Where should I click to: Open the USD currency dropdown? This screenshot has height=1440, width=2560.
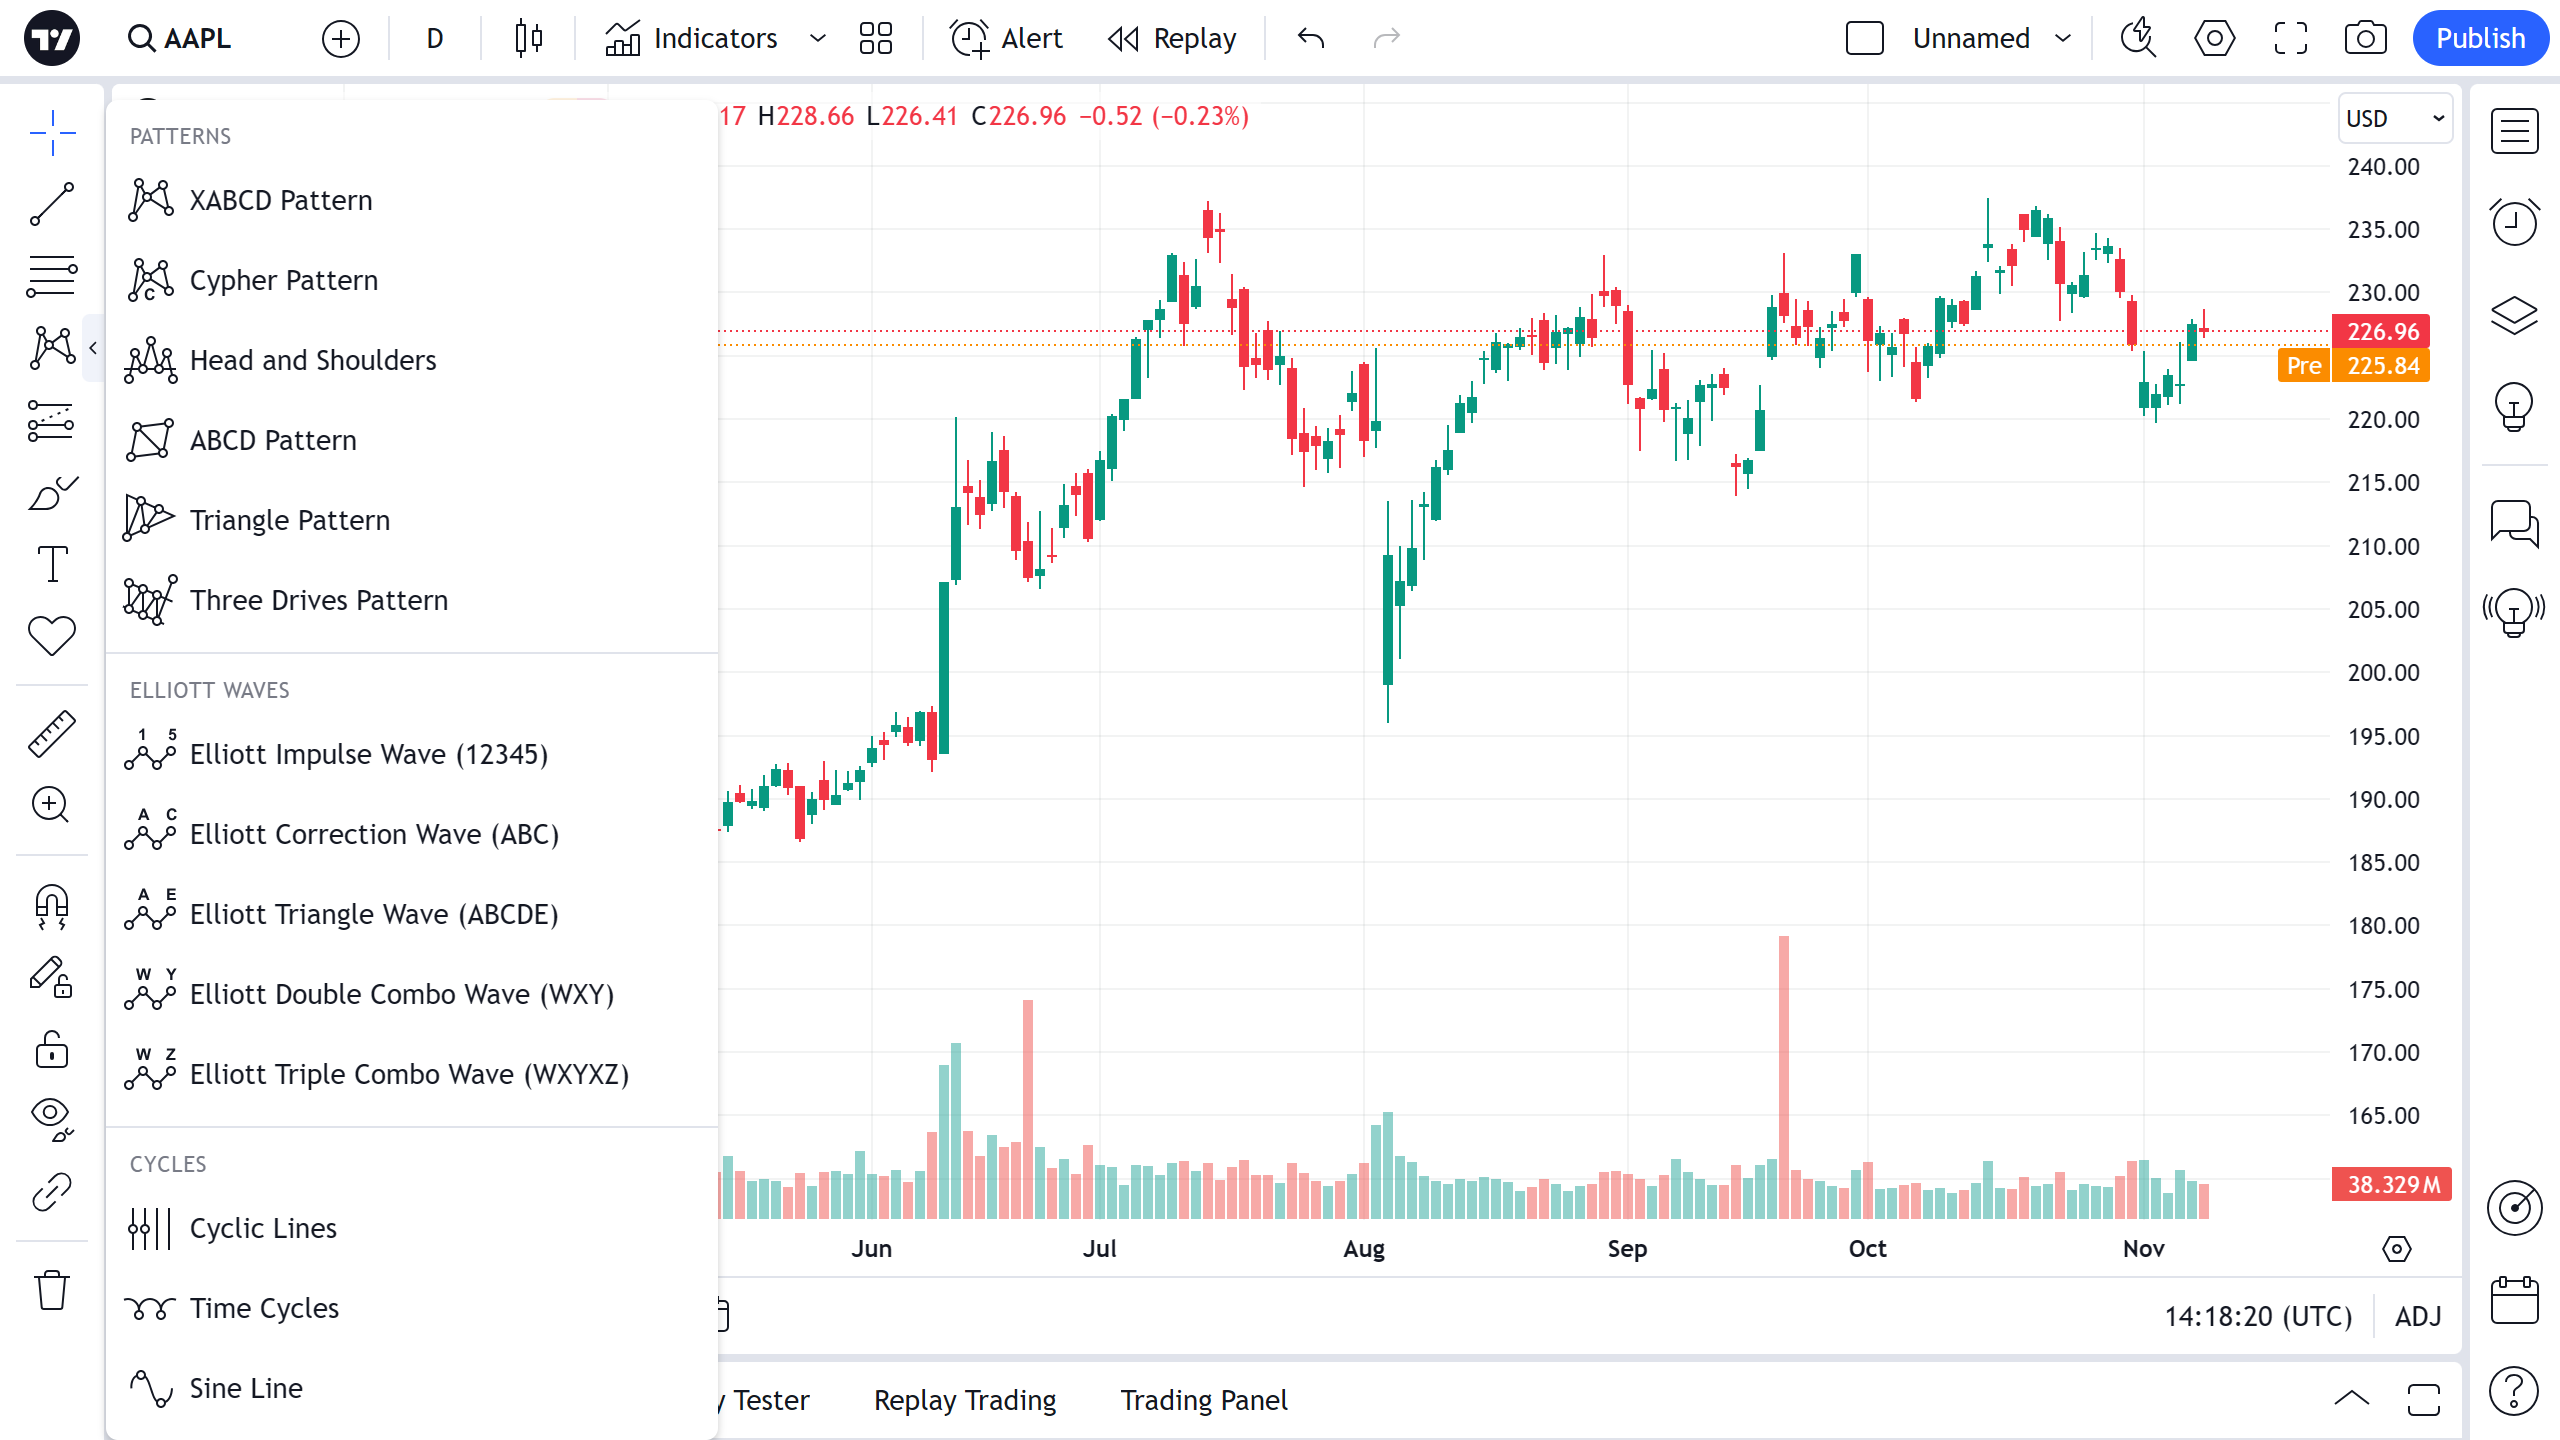click(2394, 118)
